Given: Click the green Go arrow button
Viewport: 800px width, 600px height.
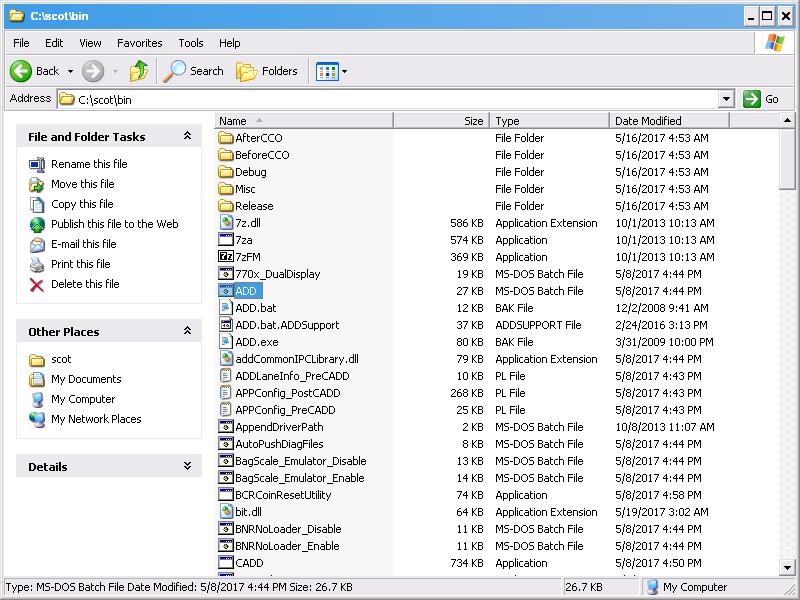Looking at the screenshot, I should 752,99.
